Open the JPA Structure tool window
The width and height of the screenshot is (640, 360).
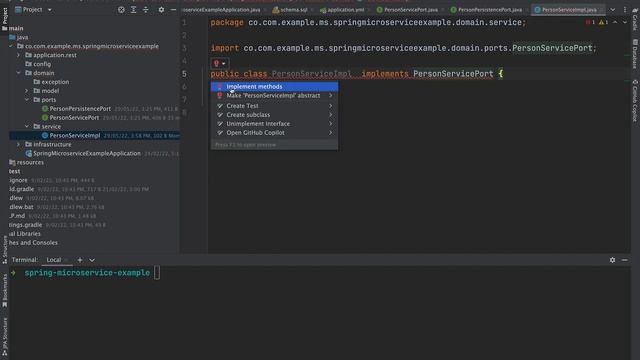click(4, 336)
